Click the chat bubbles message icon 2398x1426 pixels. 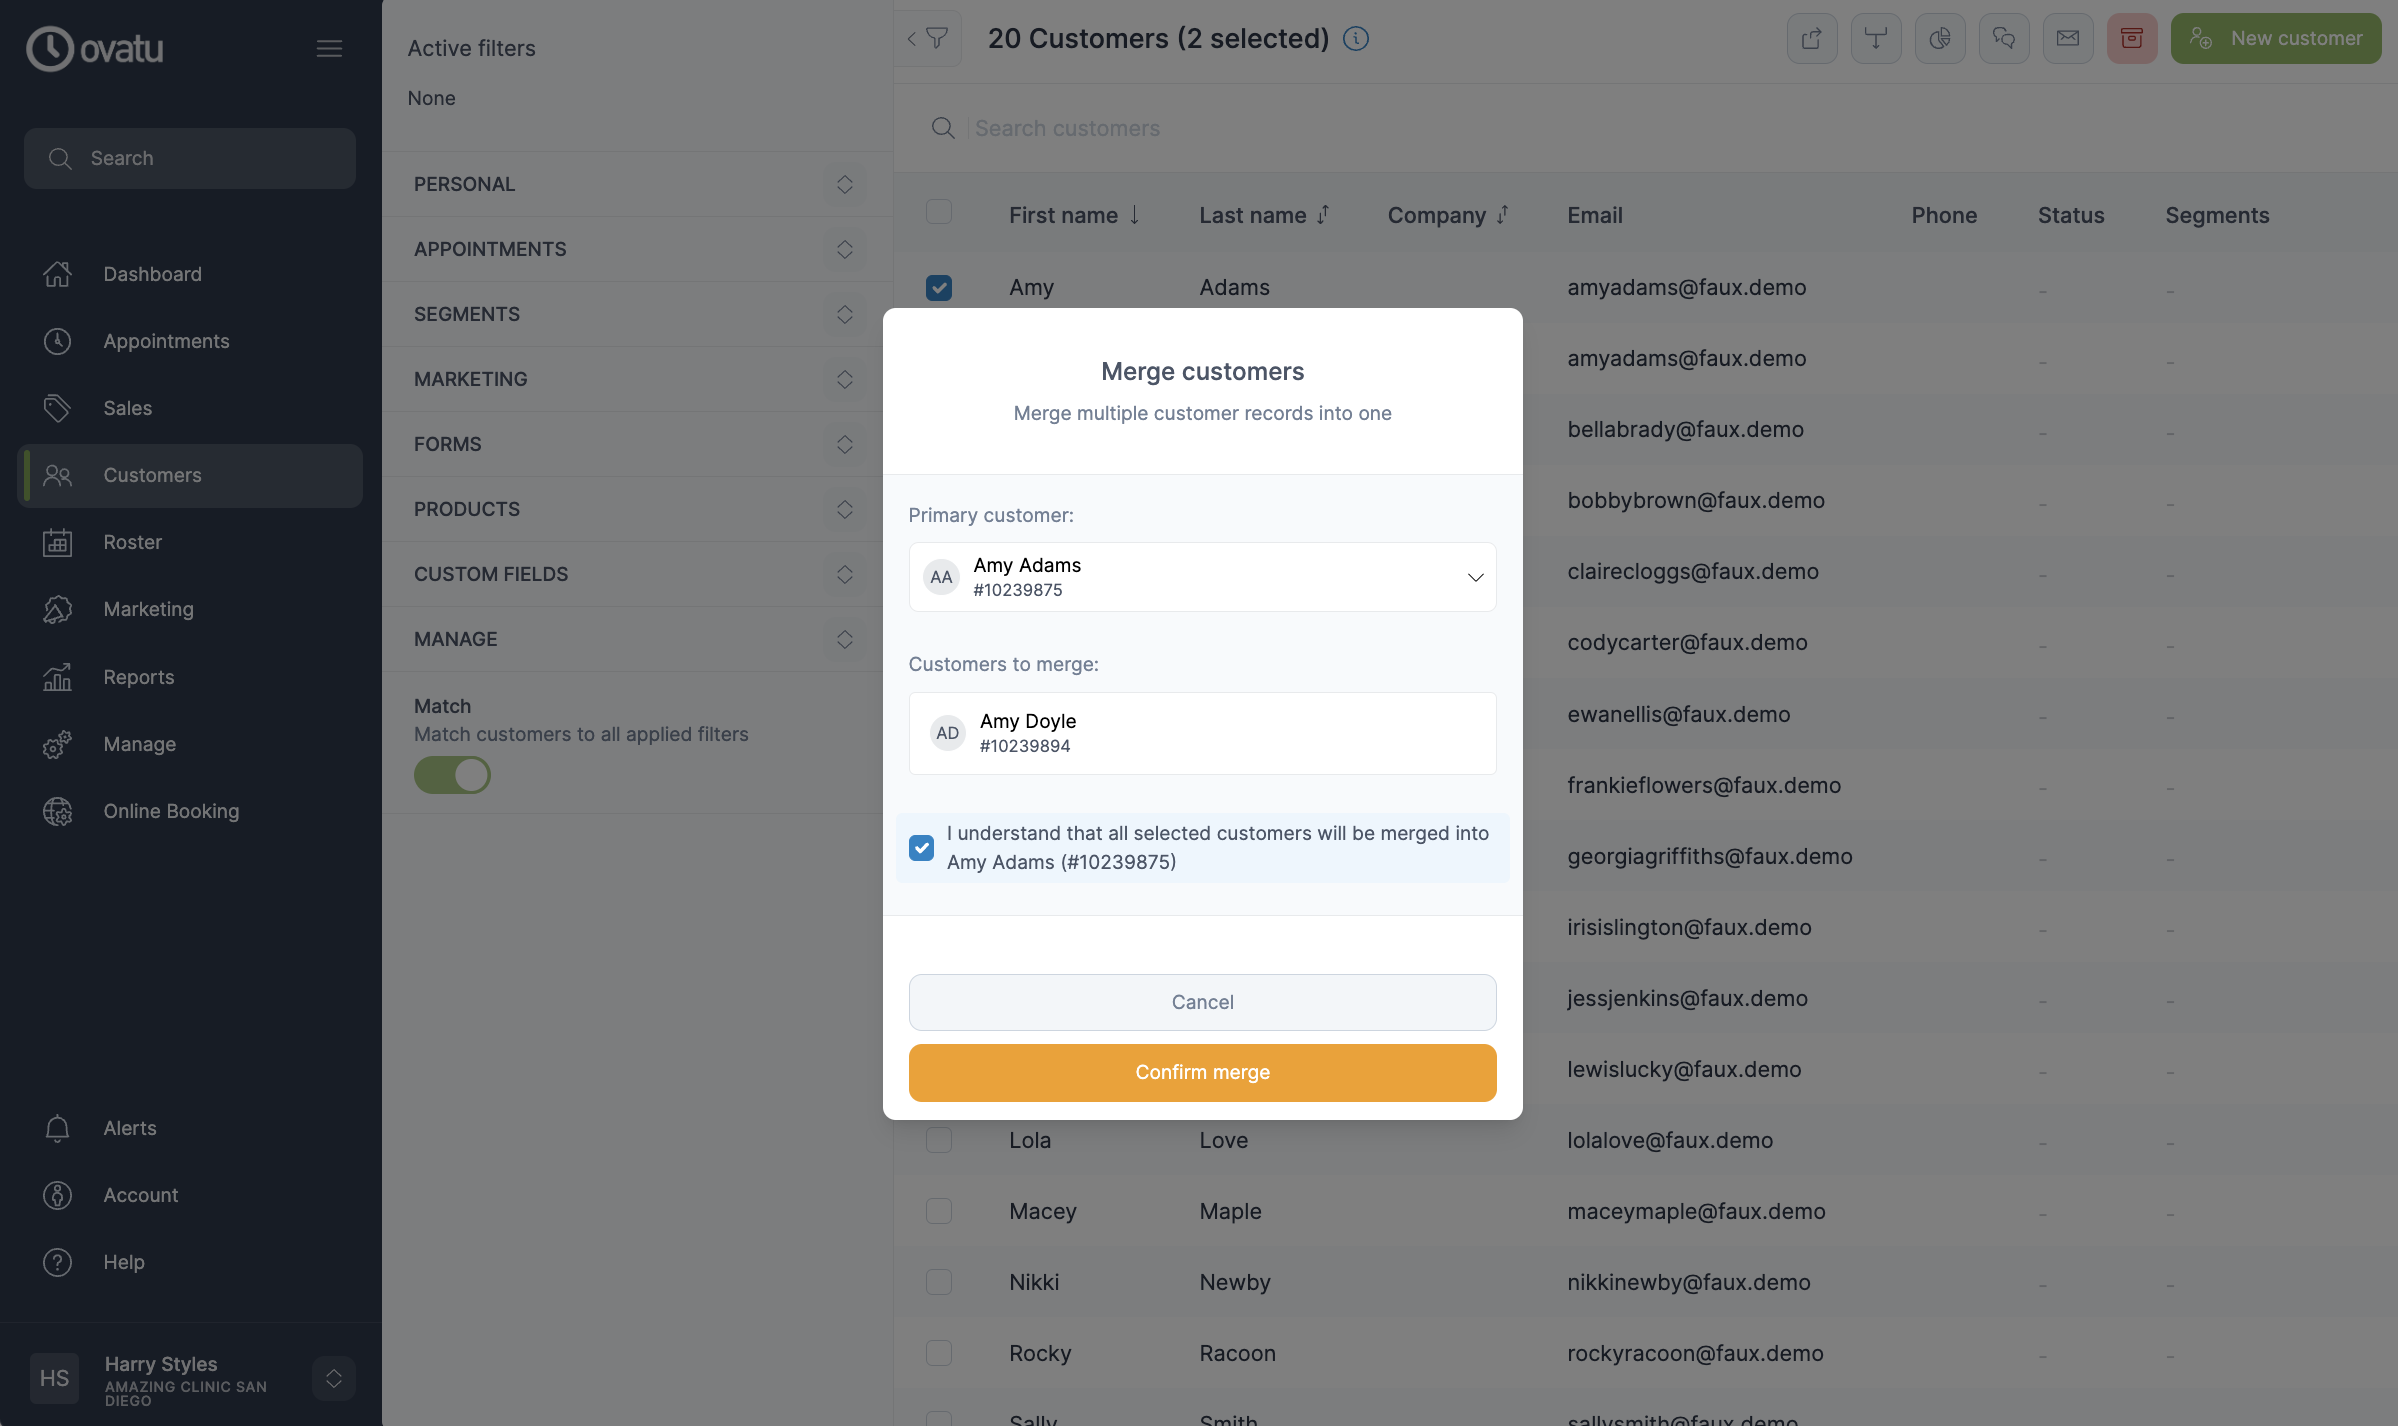(2003, 39)
